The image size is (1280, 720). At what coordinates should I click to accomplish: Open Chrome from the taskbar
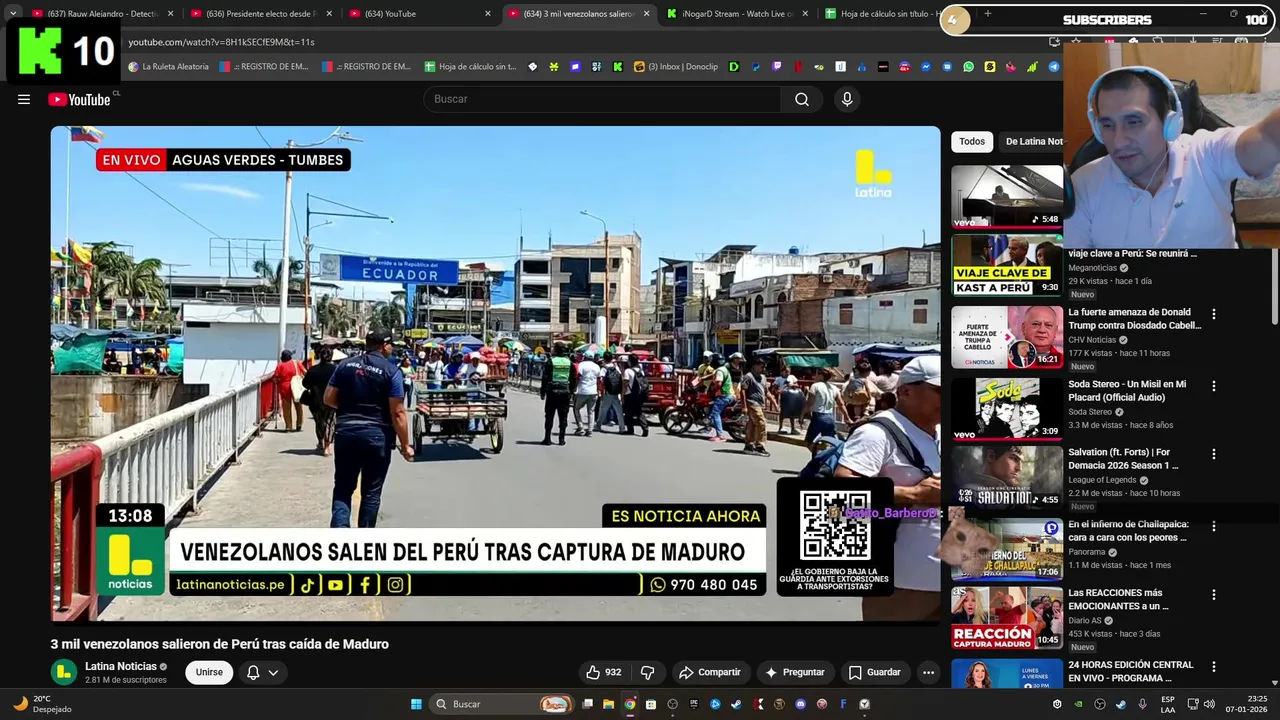tap(630, 704)
